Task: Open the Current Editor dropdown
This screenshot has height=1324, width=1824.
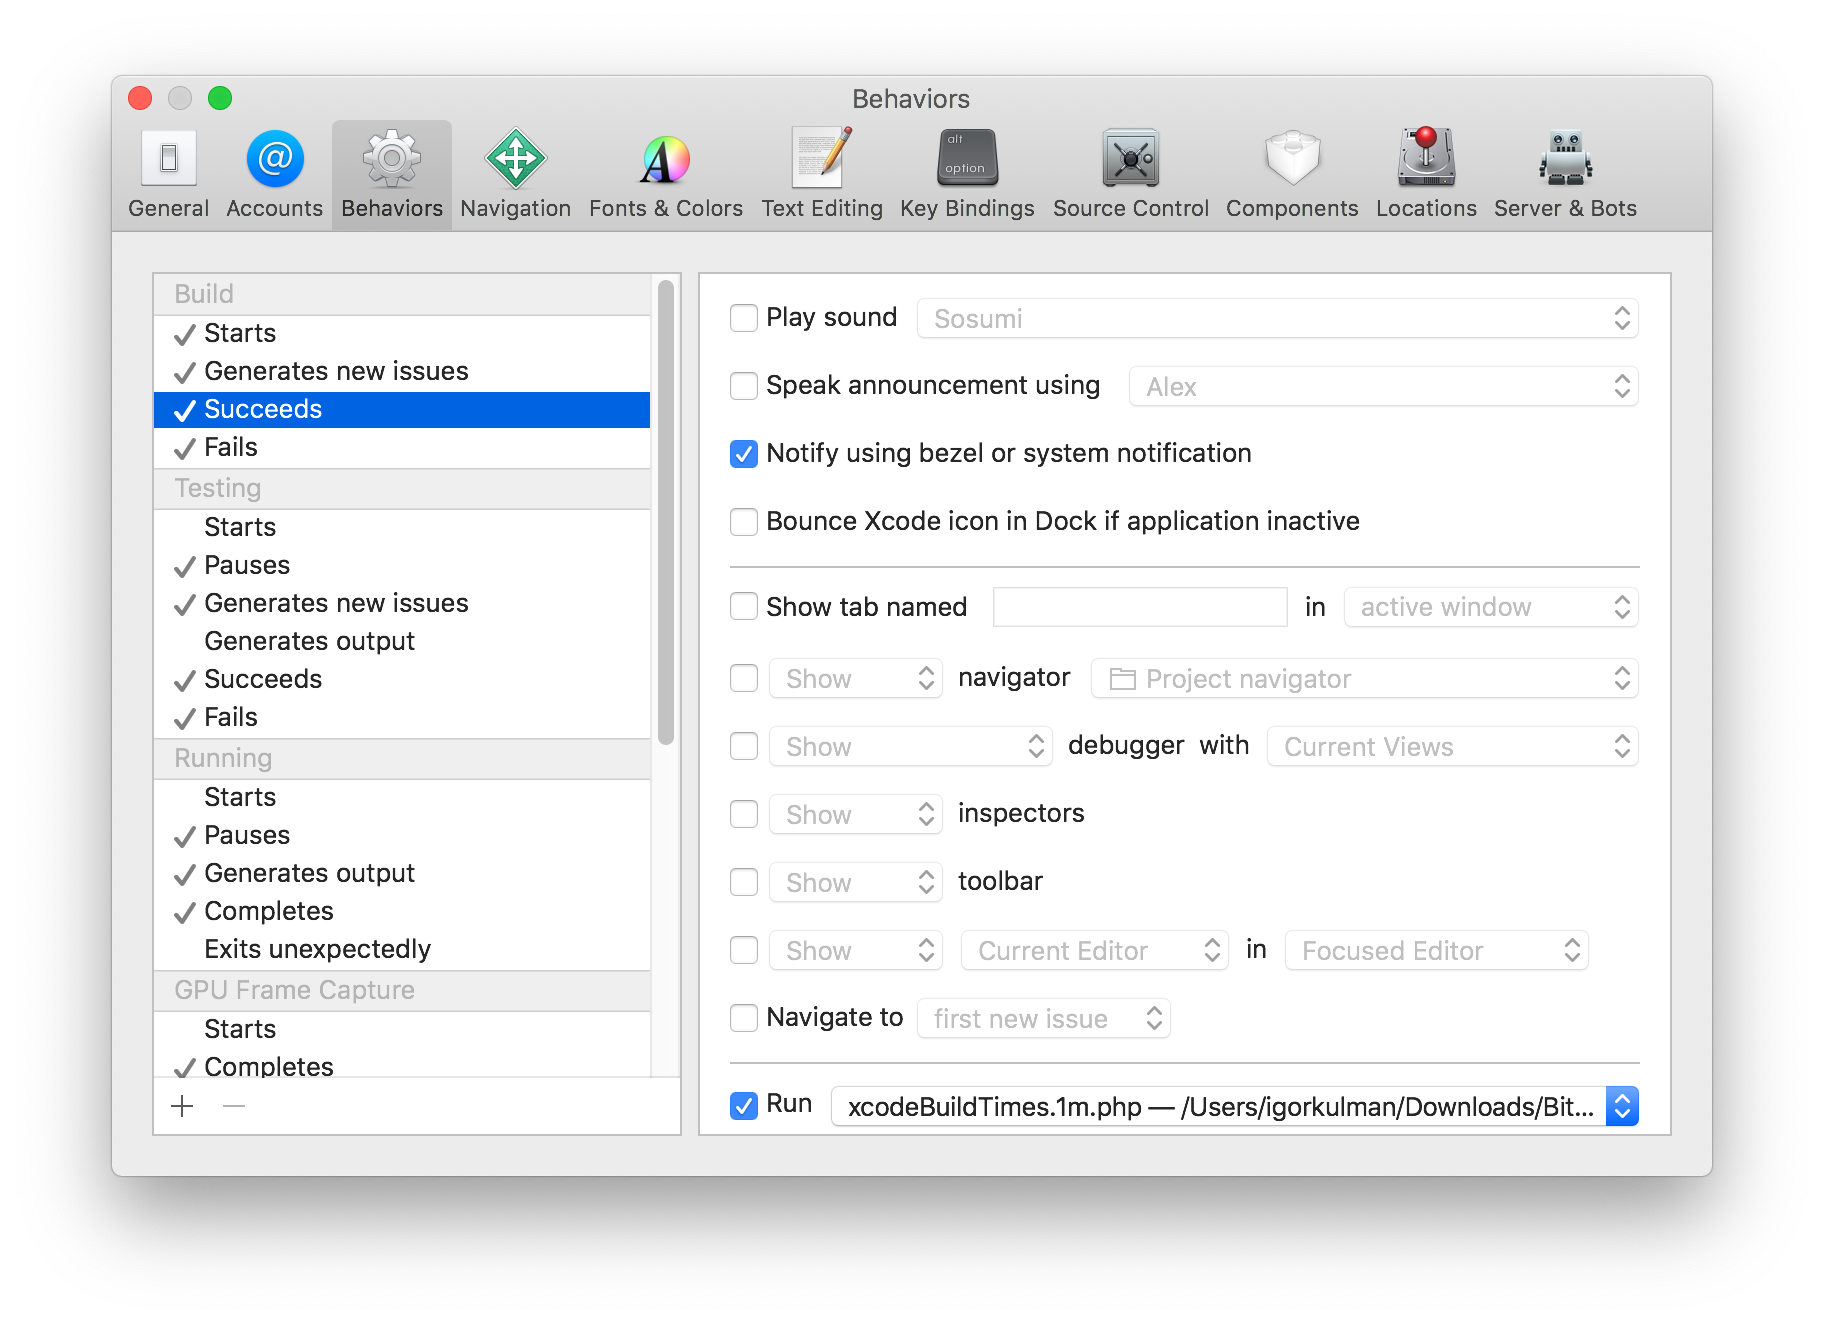Action: [1094, 951]
